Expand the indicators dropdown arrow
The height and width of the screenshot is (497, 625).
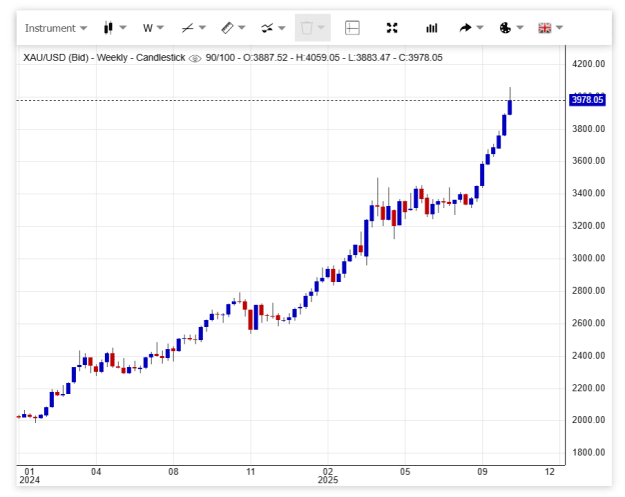(282, 28)
